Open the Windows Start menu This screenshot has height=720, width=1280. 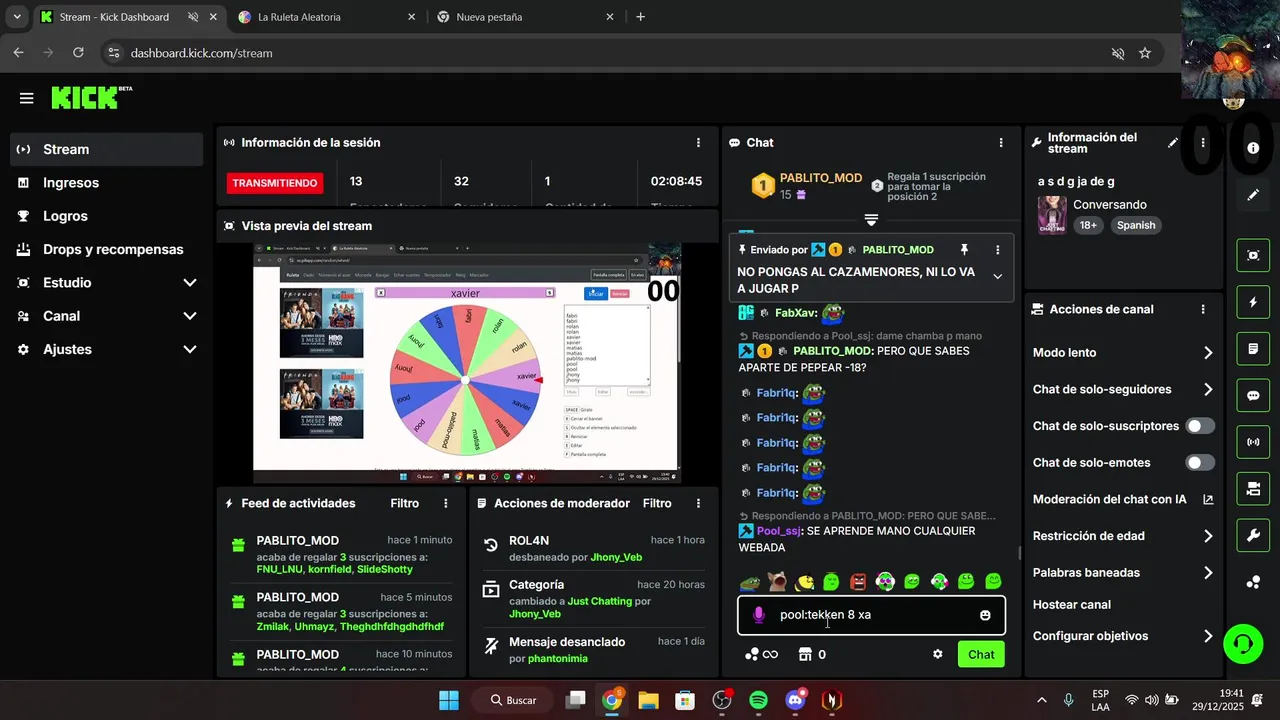point(449,700)
